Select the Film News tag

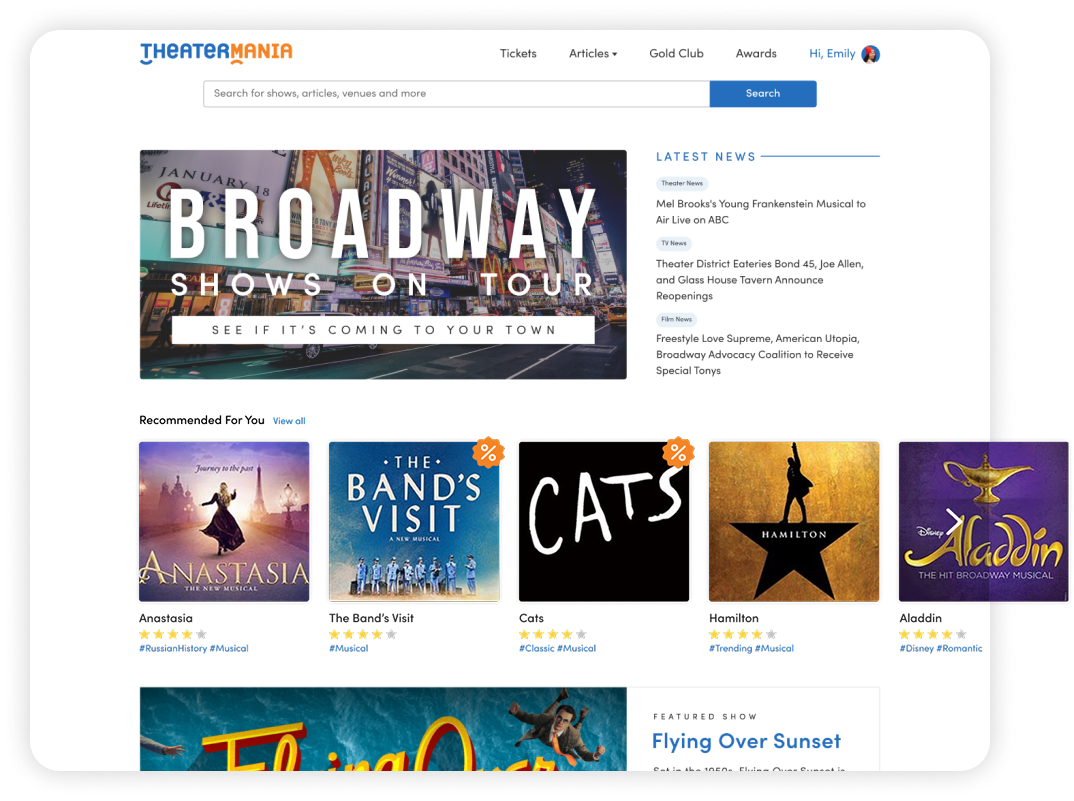[x=676, y=319]
